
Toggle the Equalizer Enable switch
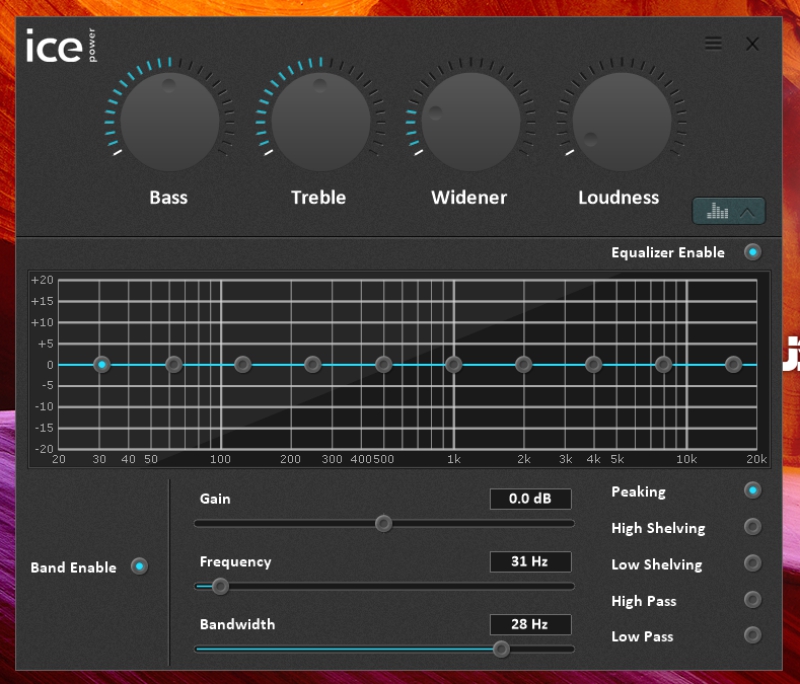[752, 252]
